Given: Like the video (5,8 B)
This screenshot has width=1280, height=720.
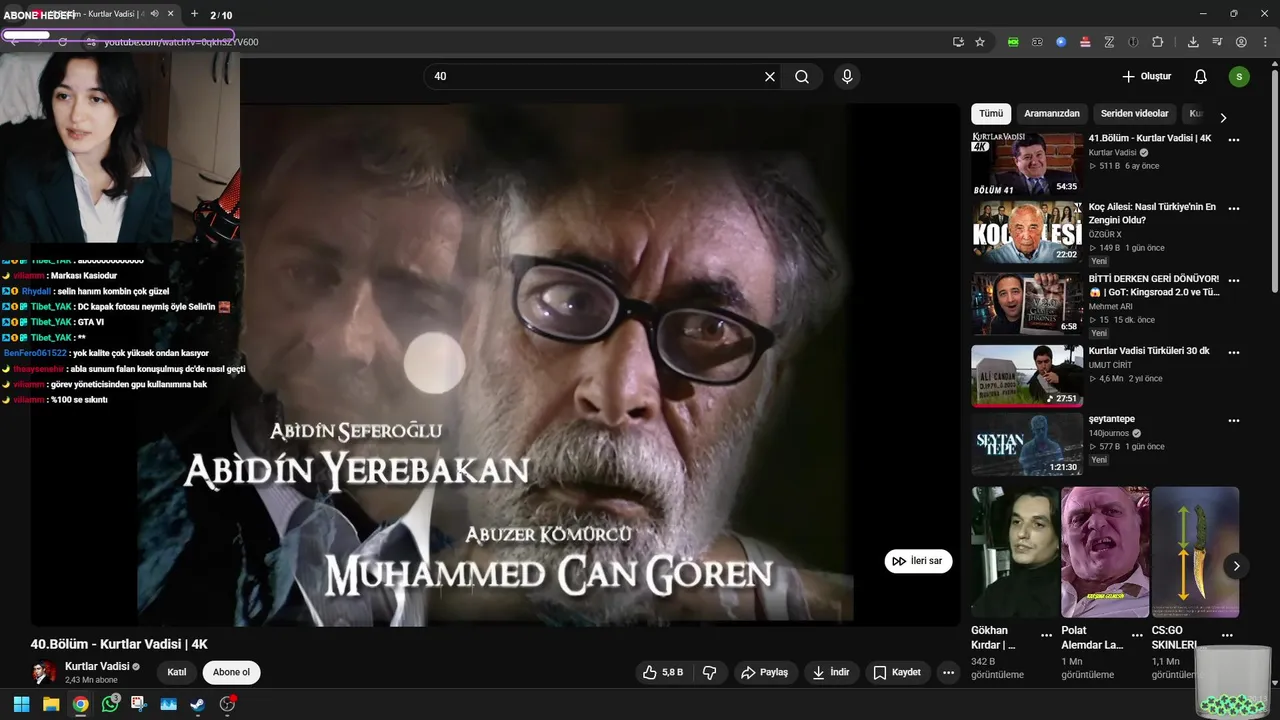Looking at the screenshot, I should pyautogui.click(x=664, y=673).
